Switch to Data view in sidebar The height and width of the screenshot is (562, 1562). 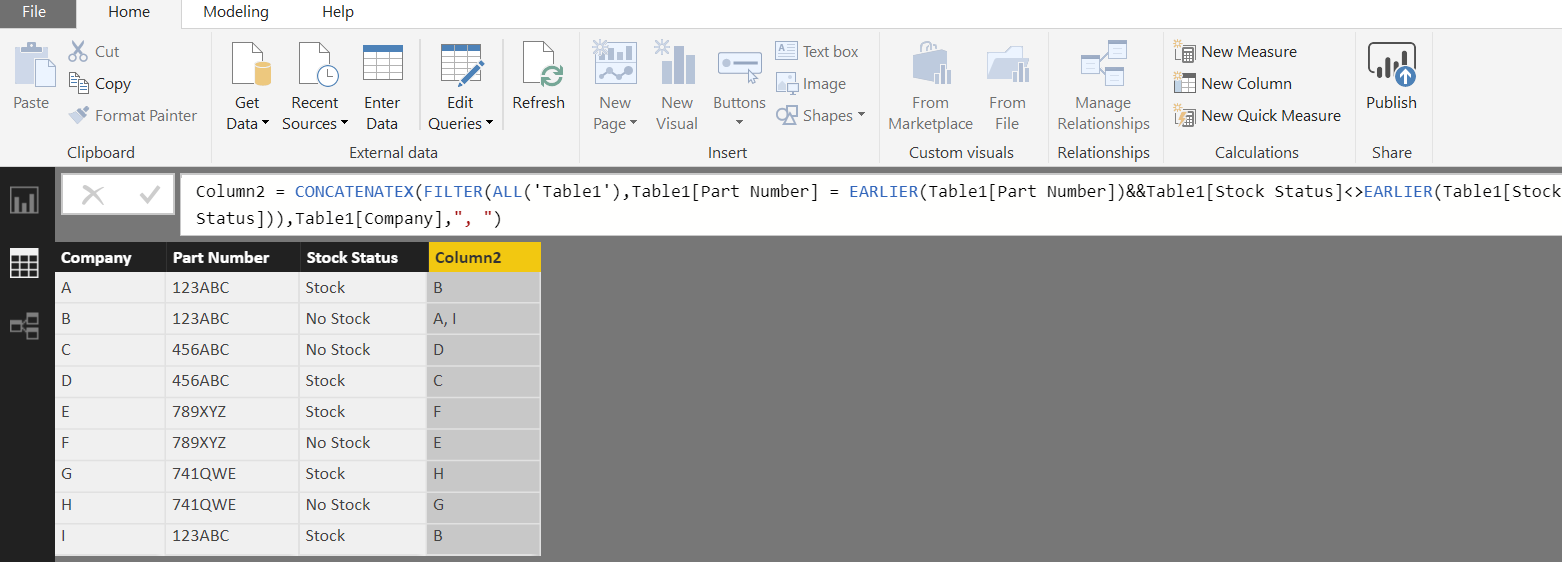(x=24, y=263)
